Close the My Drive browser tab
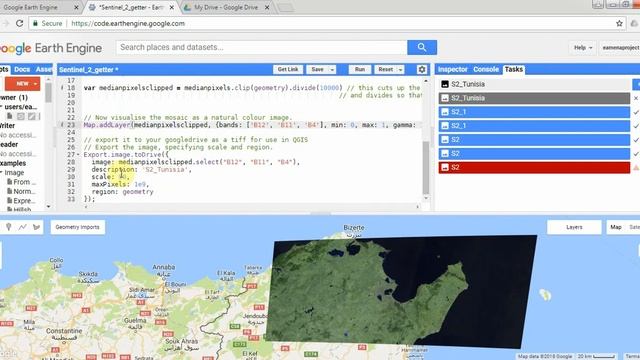Viewport: 640px width, 360px height. point(267,7)
